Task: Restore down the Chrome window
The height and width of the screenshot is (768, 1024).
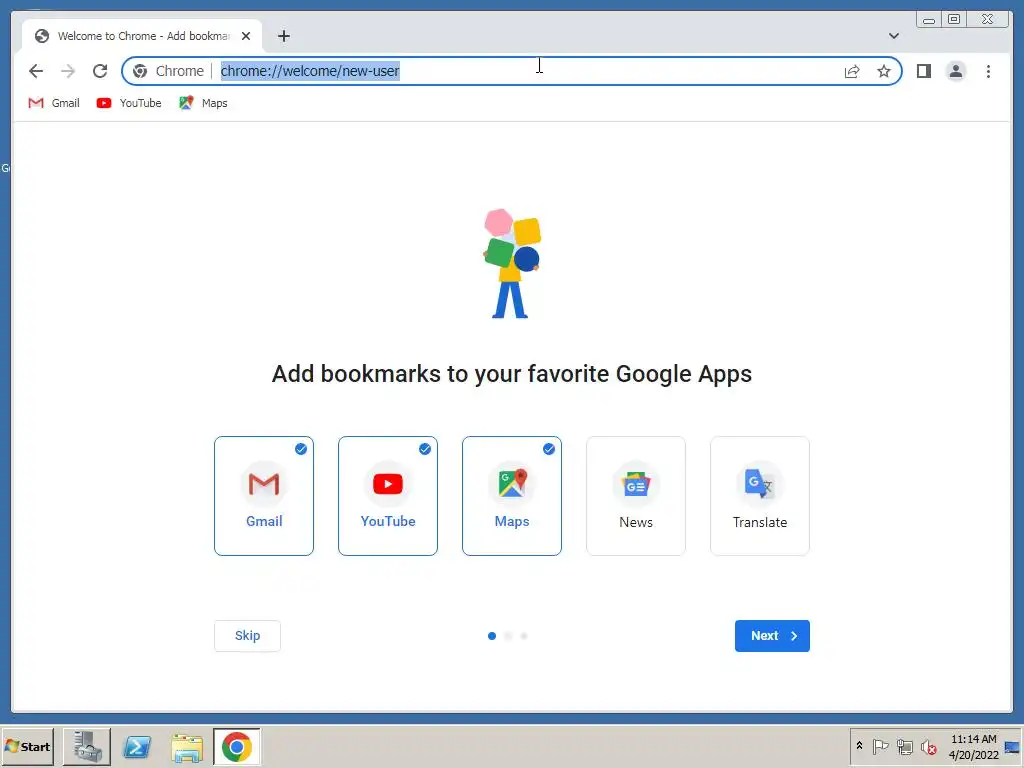Action: point(953,20)
